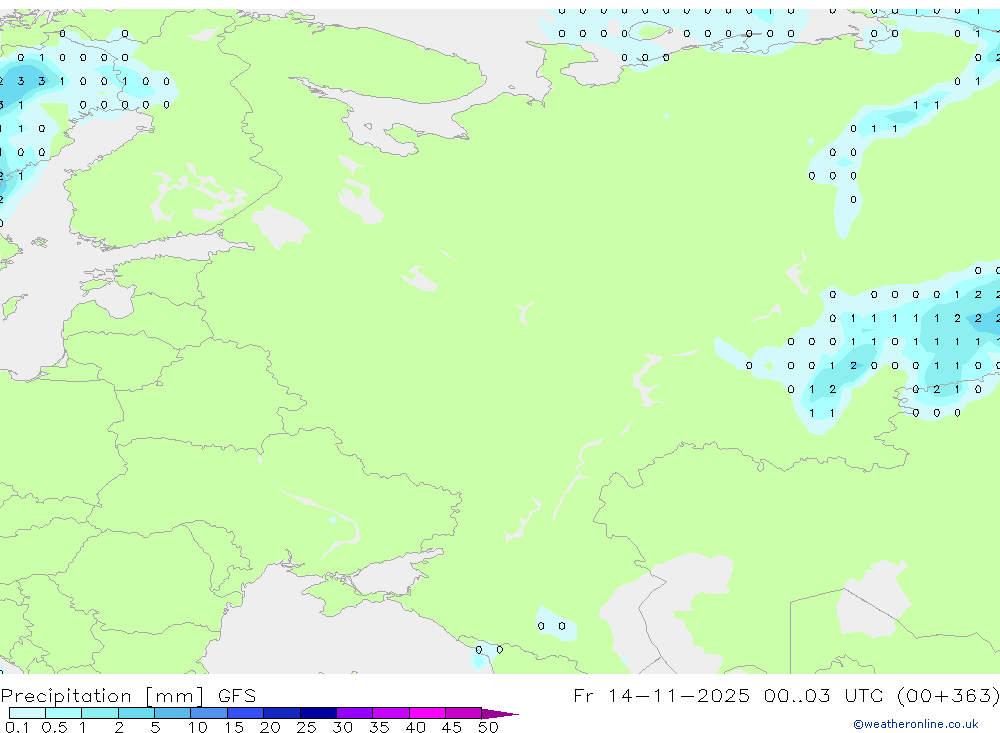Click the 0.1–0.5 mm palest legend swatch
The height and width of the screenshot is (733, 1000).
point(27,713)
